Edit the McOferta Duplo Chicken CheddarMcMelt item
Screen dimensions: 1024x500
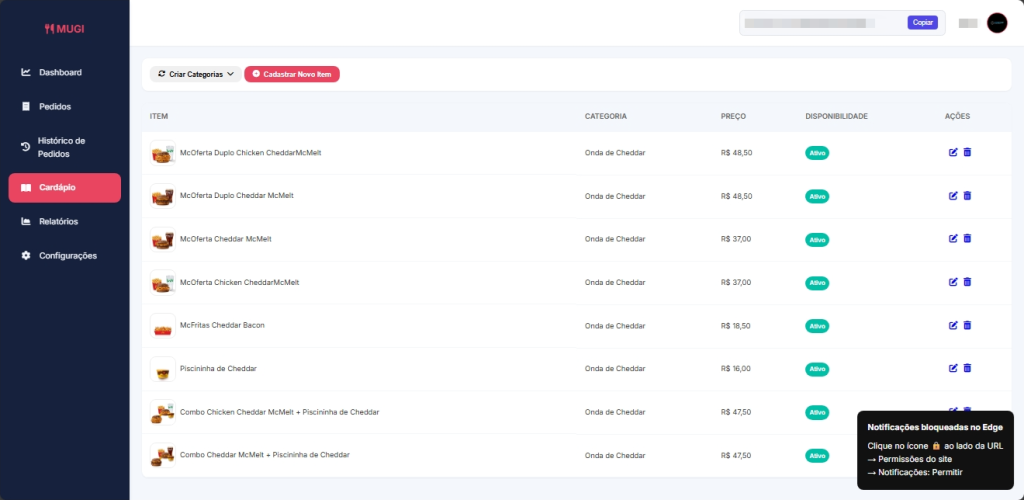953,152
